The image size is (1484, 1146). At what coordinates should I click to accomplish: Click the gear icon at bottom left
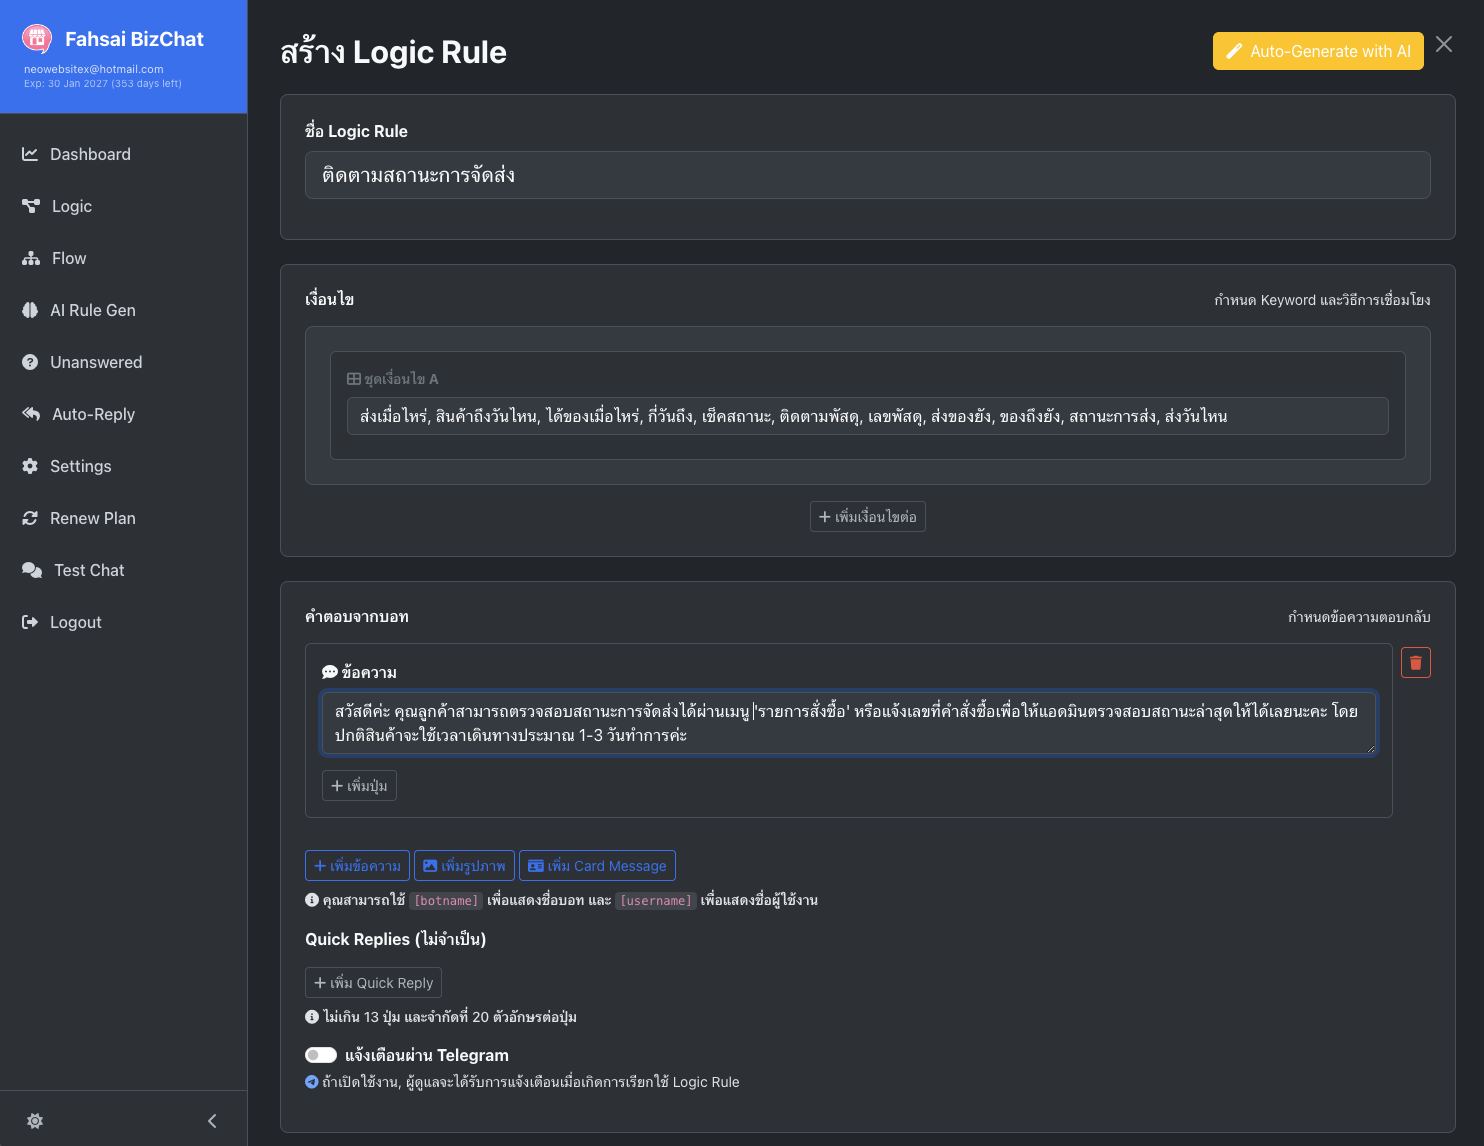35,1121
